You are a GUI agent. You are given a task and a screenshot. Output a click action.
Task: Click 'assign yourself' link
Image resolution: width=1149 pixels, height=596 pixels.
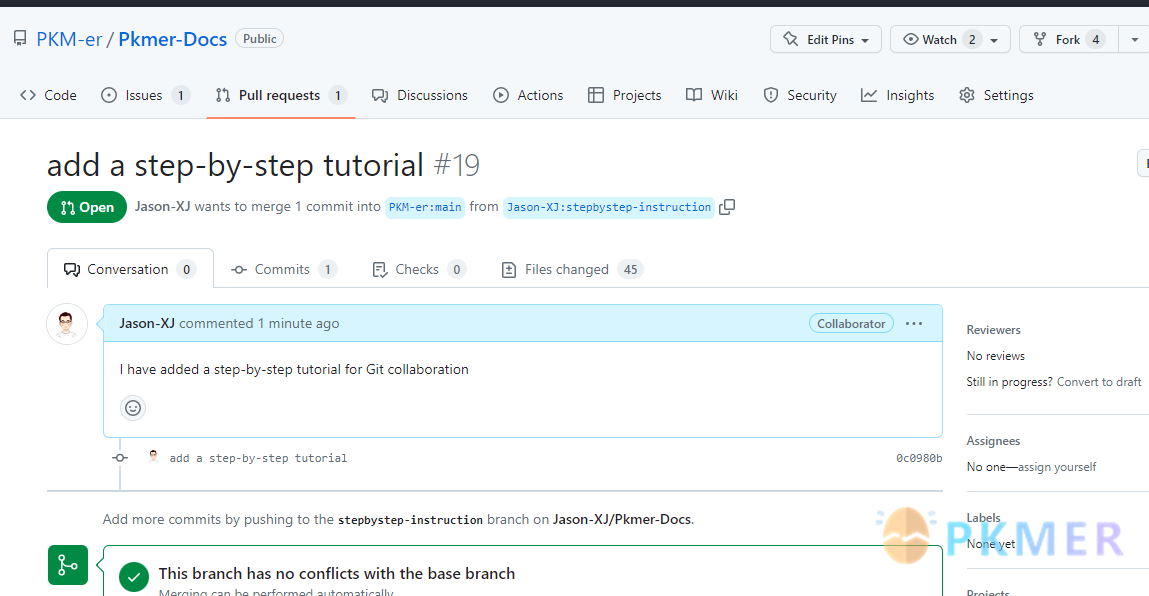pos(1057,467)
